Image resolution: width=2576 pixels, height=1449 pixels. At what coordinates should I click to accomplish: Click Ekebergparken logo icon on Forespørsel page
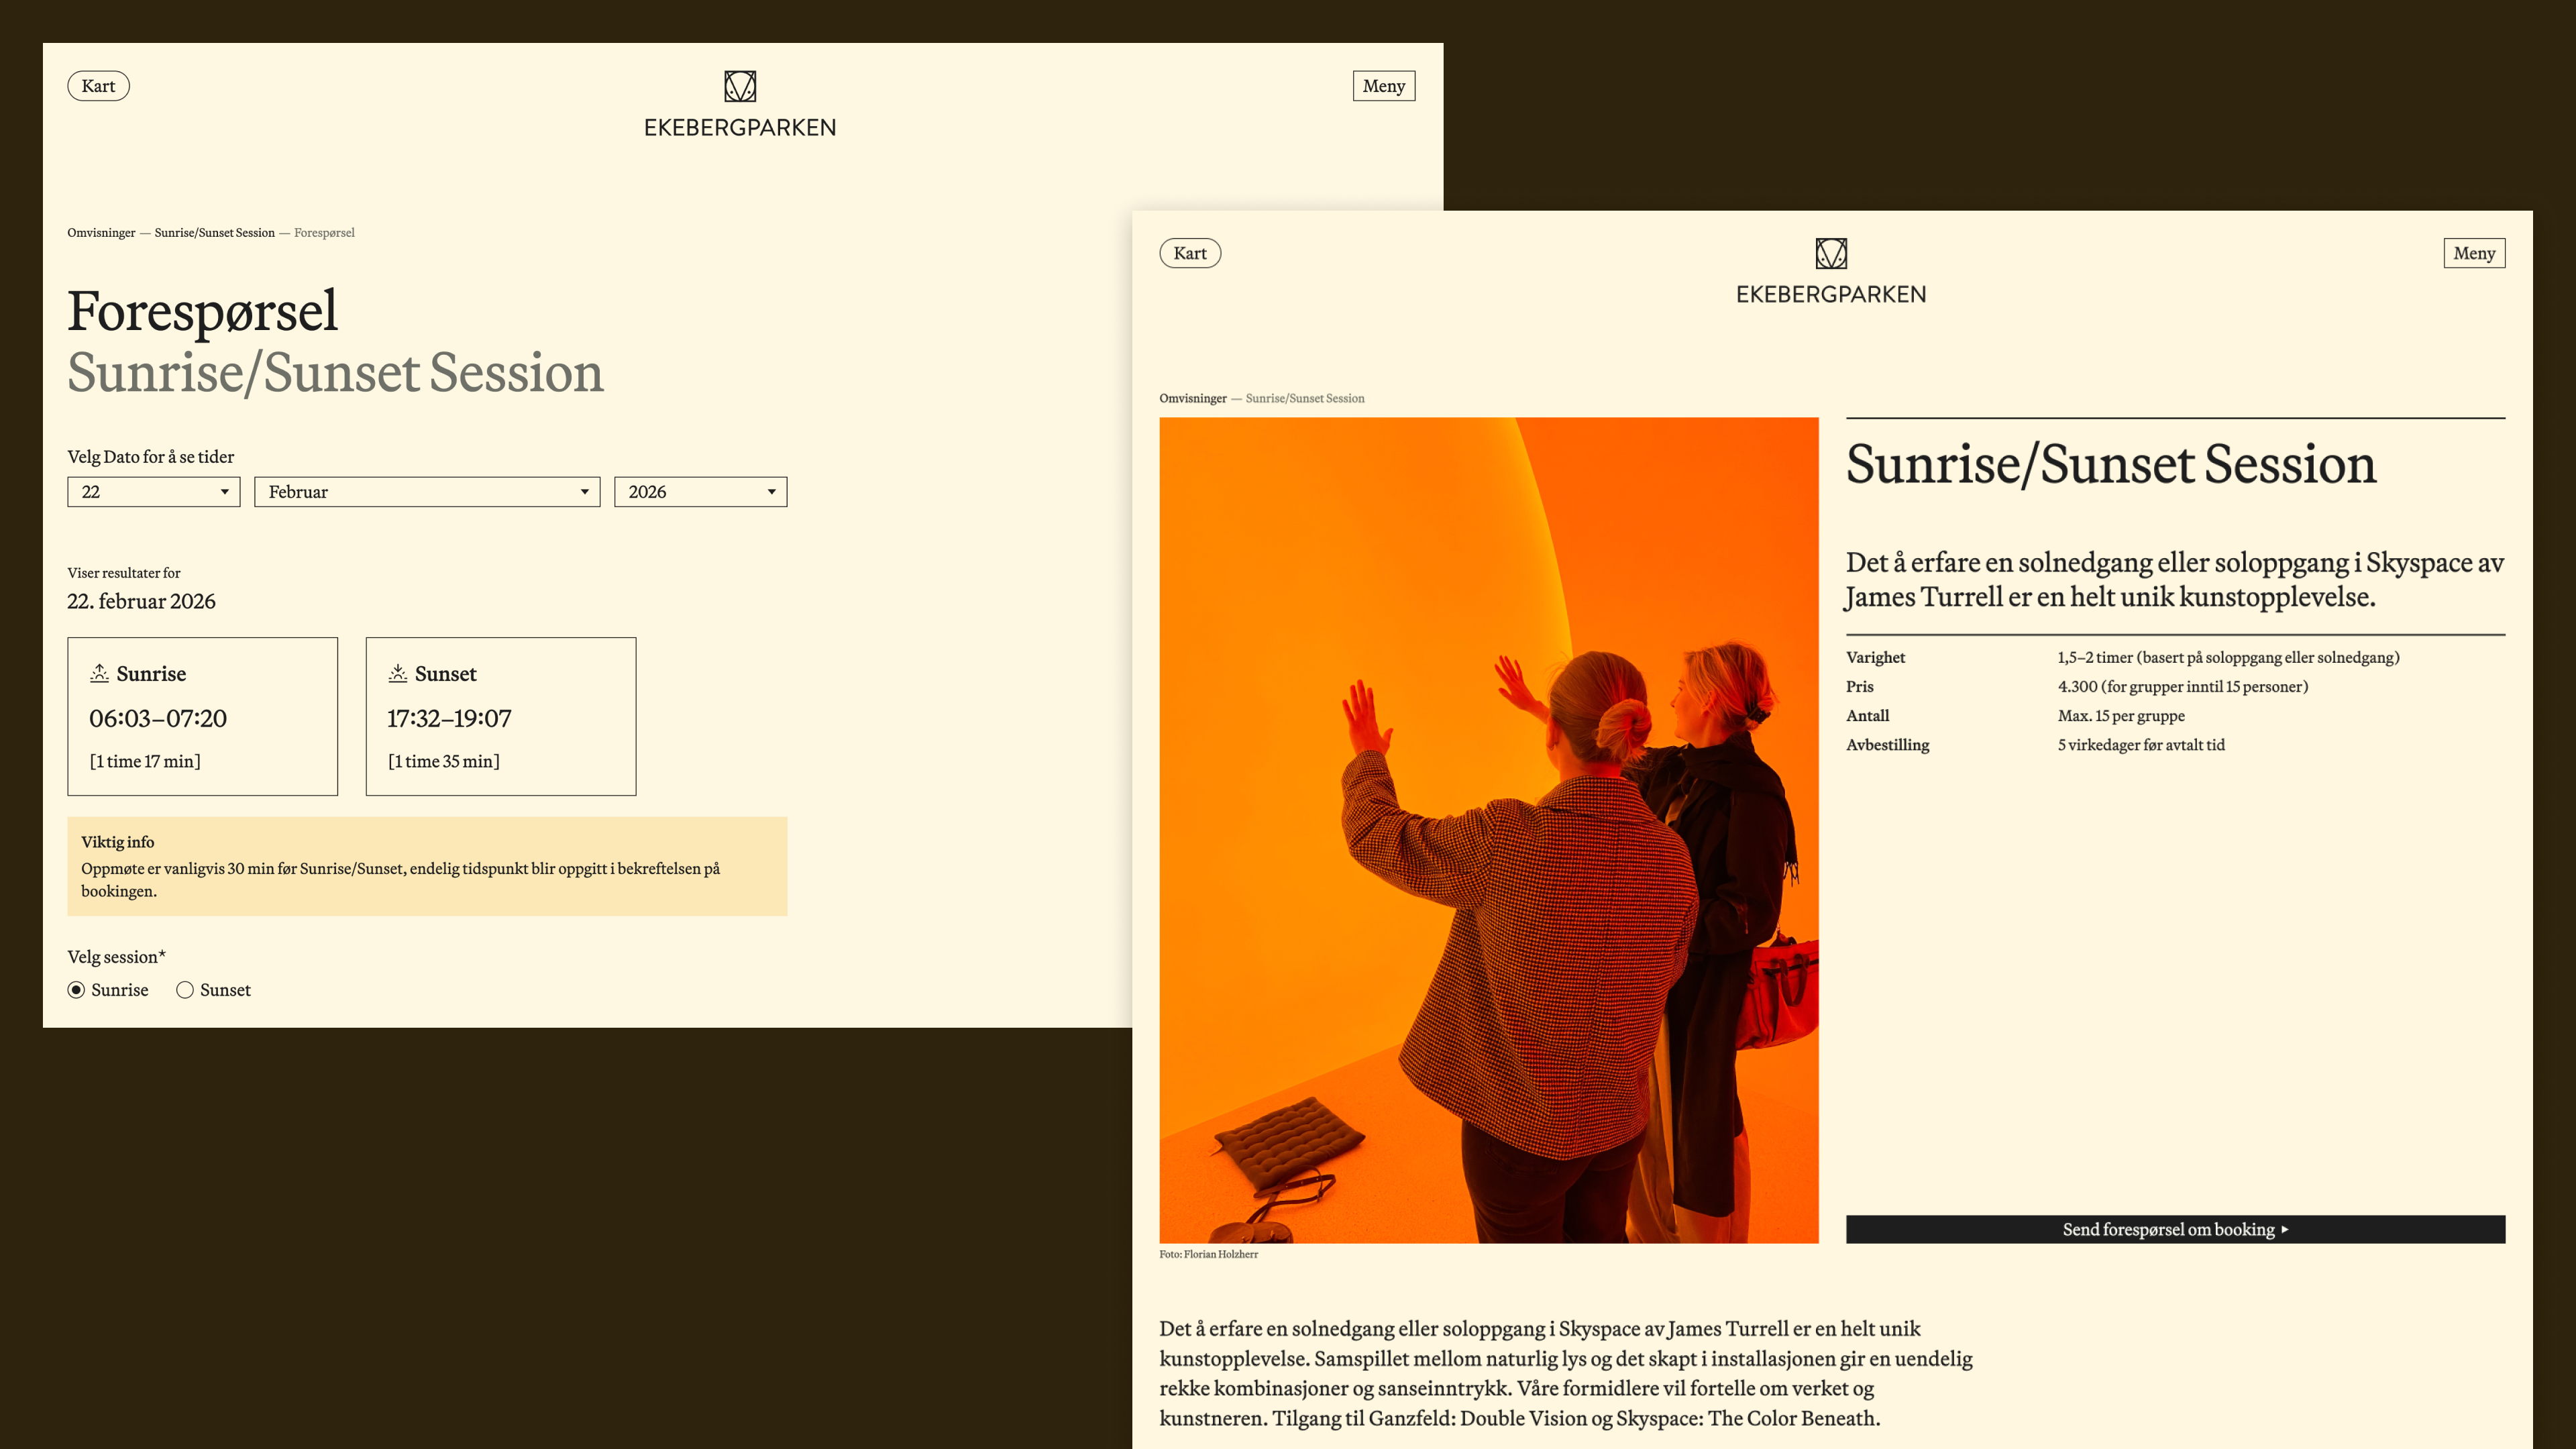740,86
